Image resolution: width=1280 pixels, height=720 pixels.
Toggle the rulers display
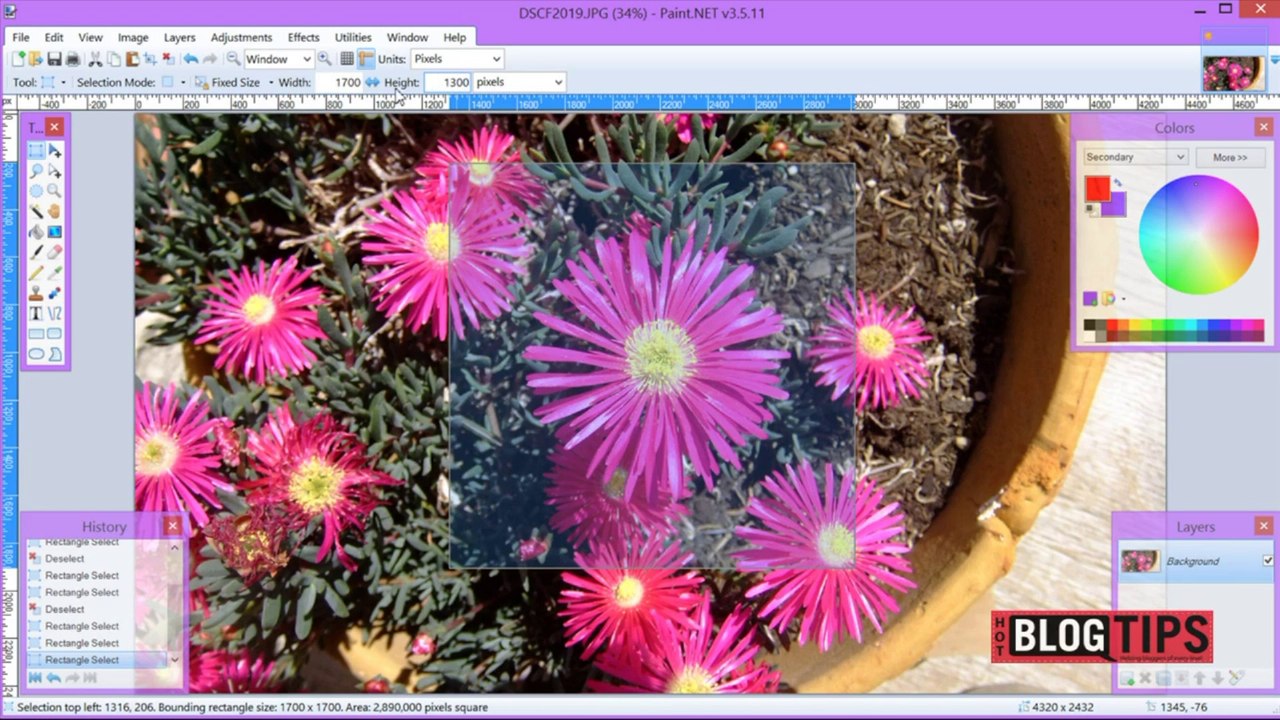(366, 59)
